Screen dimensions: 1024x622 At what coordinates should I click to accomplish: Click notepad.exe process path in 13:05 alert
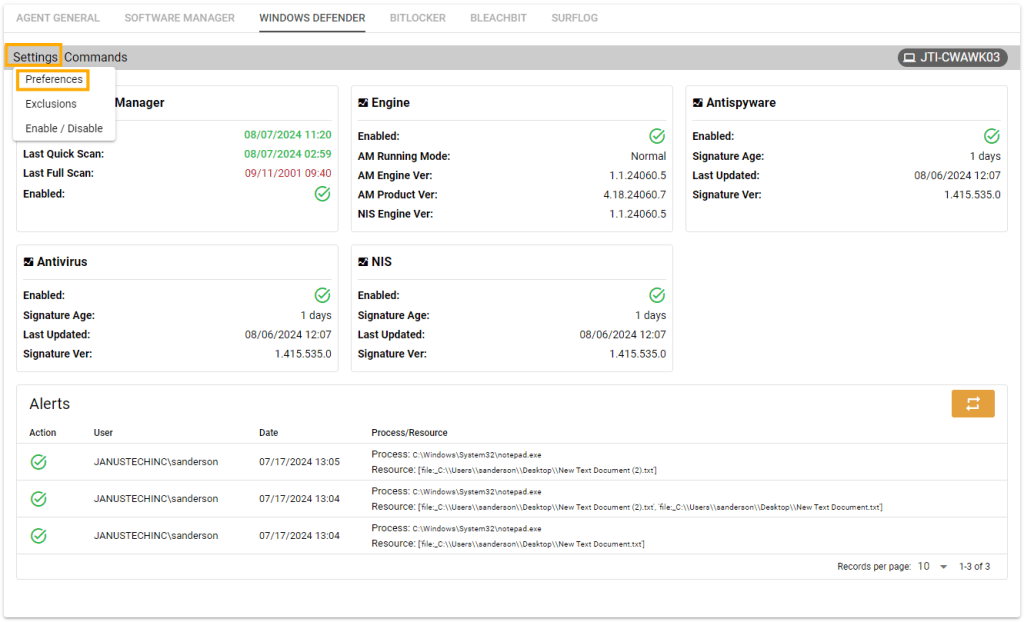click(477, 455)
